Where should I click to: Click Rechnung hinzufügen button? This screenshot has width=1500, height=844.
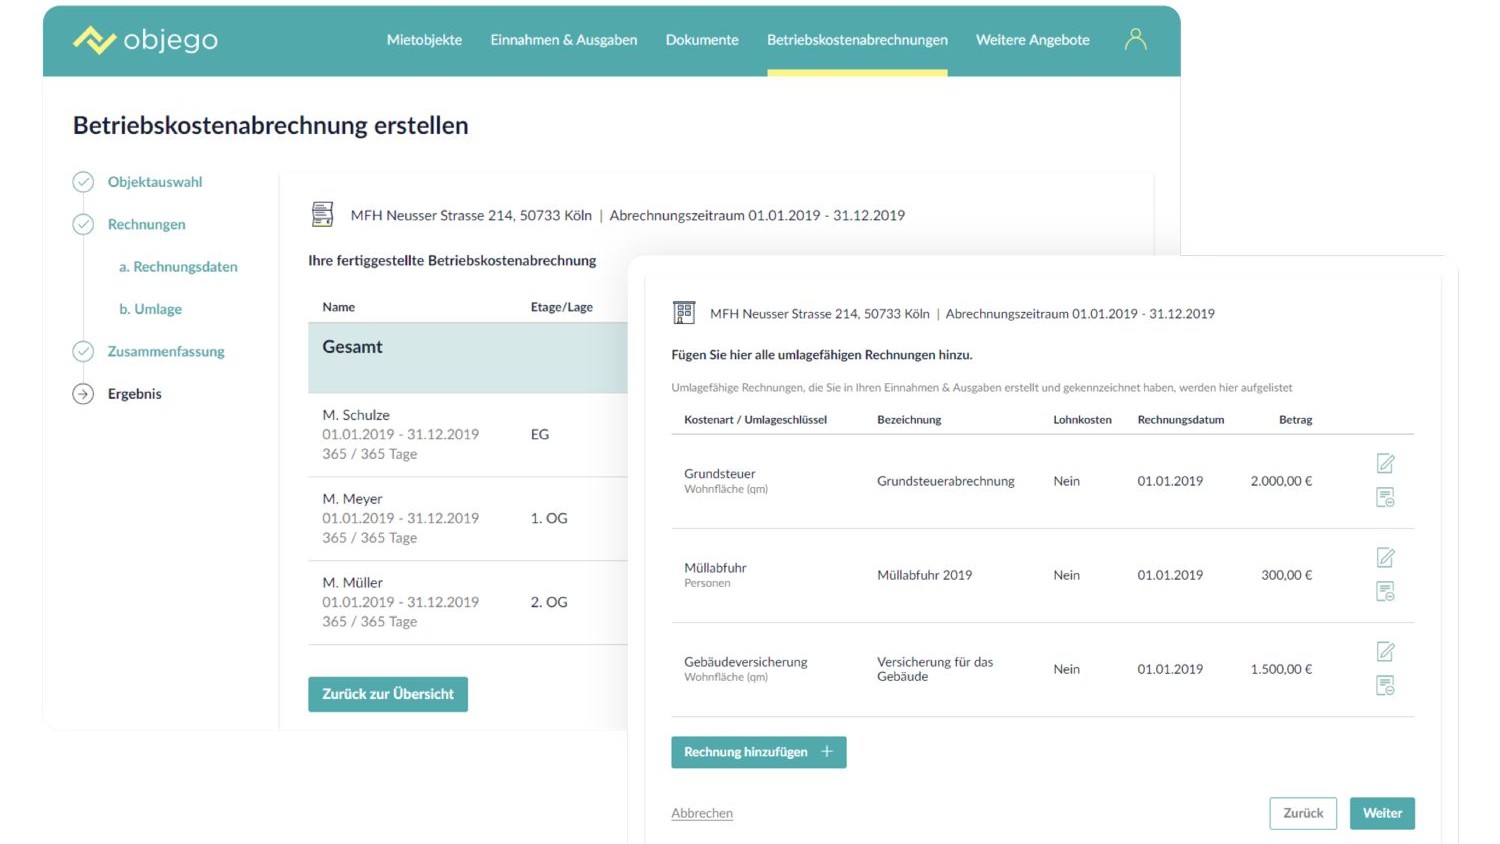[759, 752]
